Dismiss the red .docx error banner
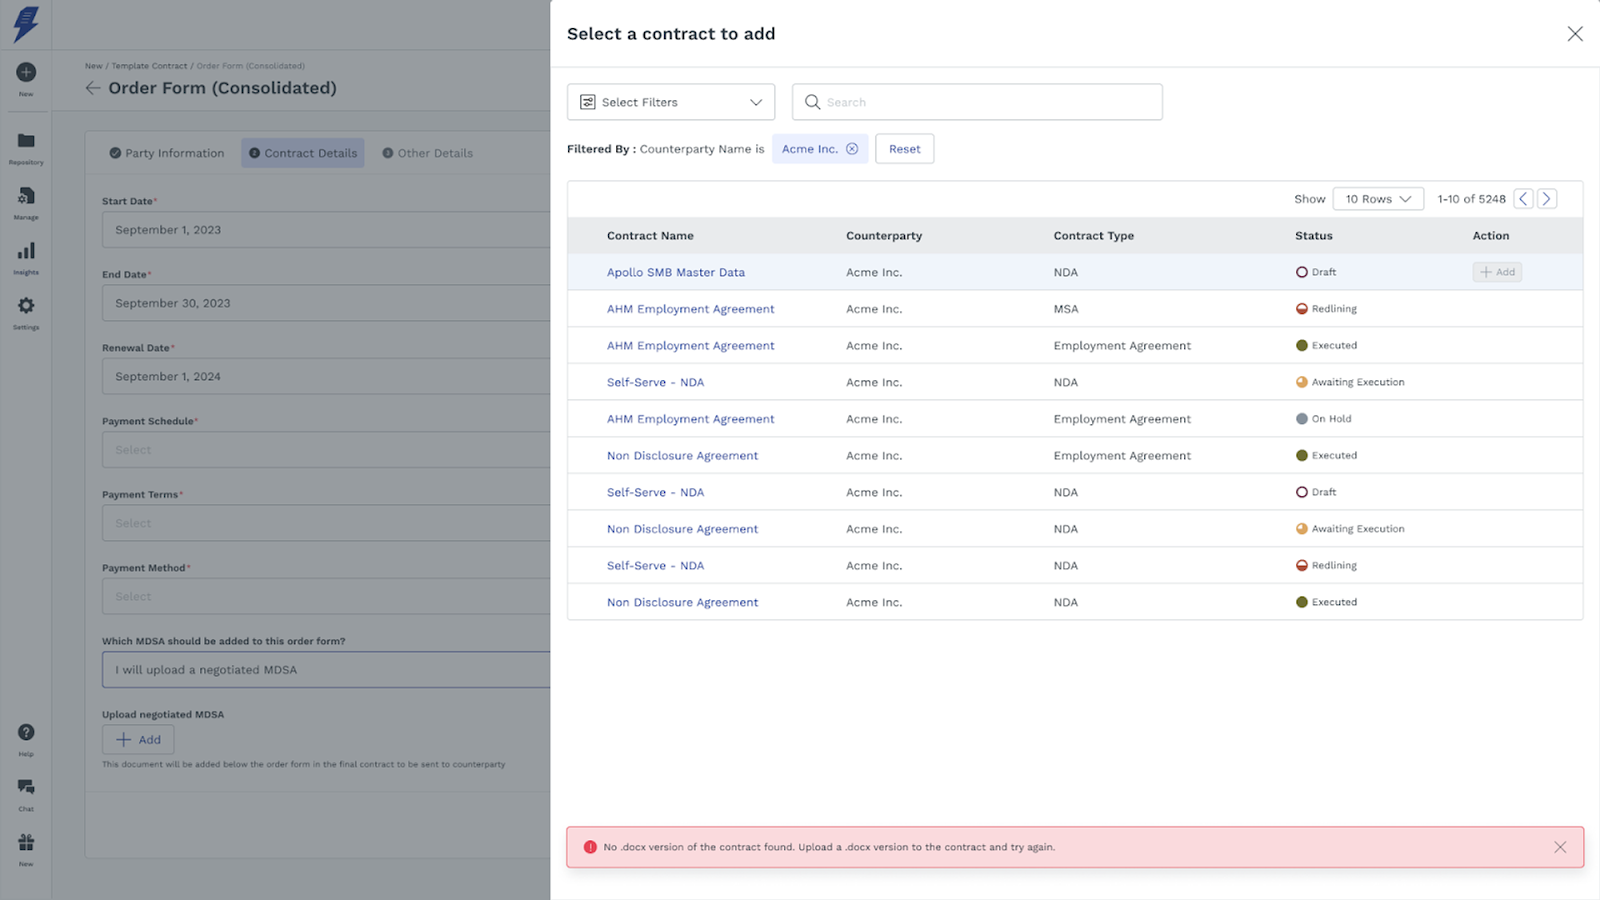Viewport: 1600px width, 900px height. coord(1560,847)
